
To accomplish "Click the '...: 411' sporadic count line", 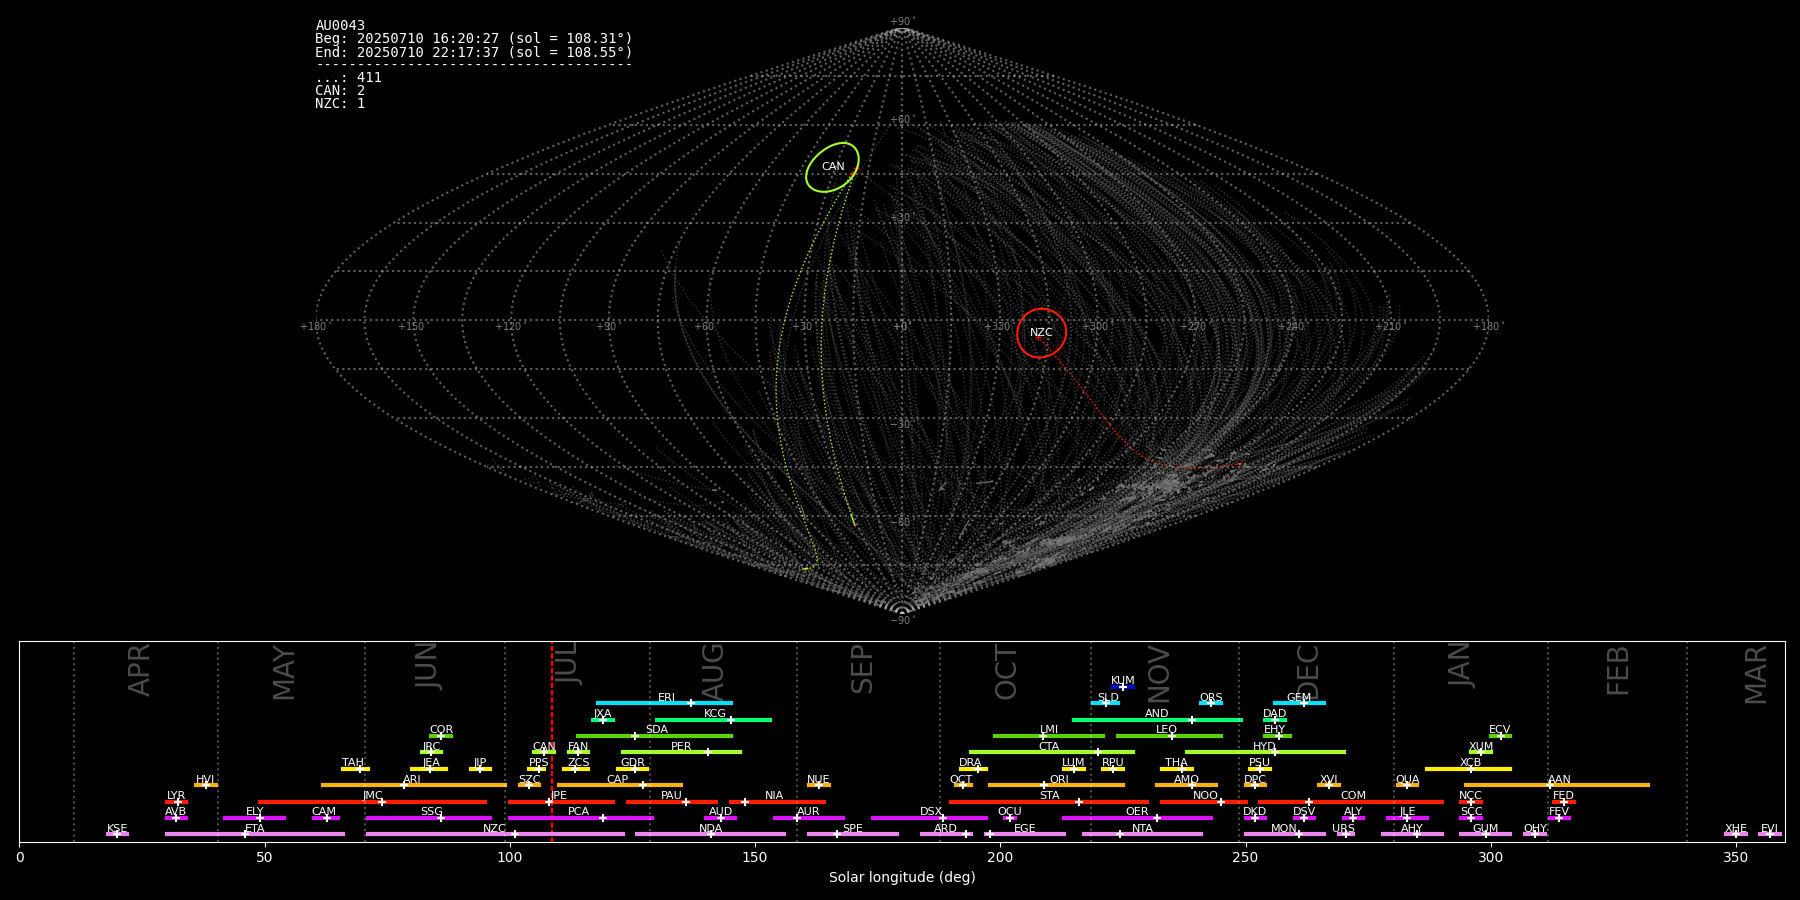I will 348,78.
